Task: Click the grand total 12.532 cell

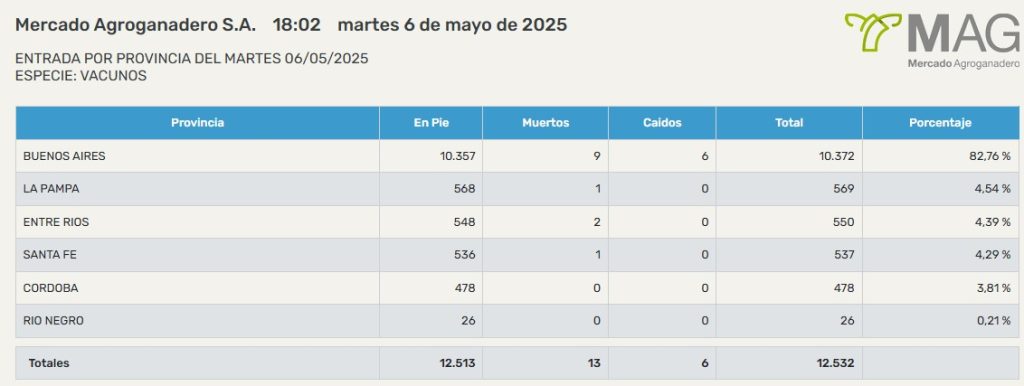Action: (x=789, y=363)
